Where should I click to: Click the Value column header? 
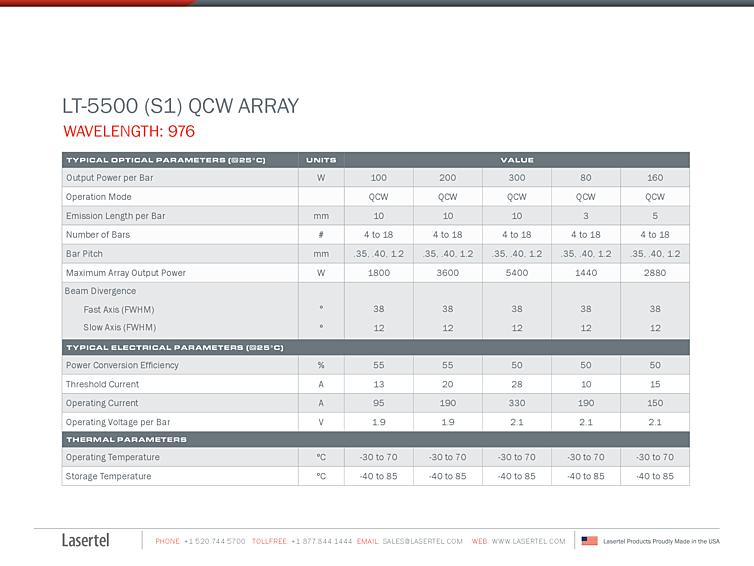[x=517, y=160]
